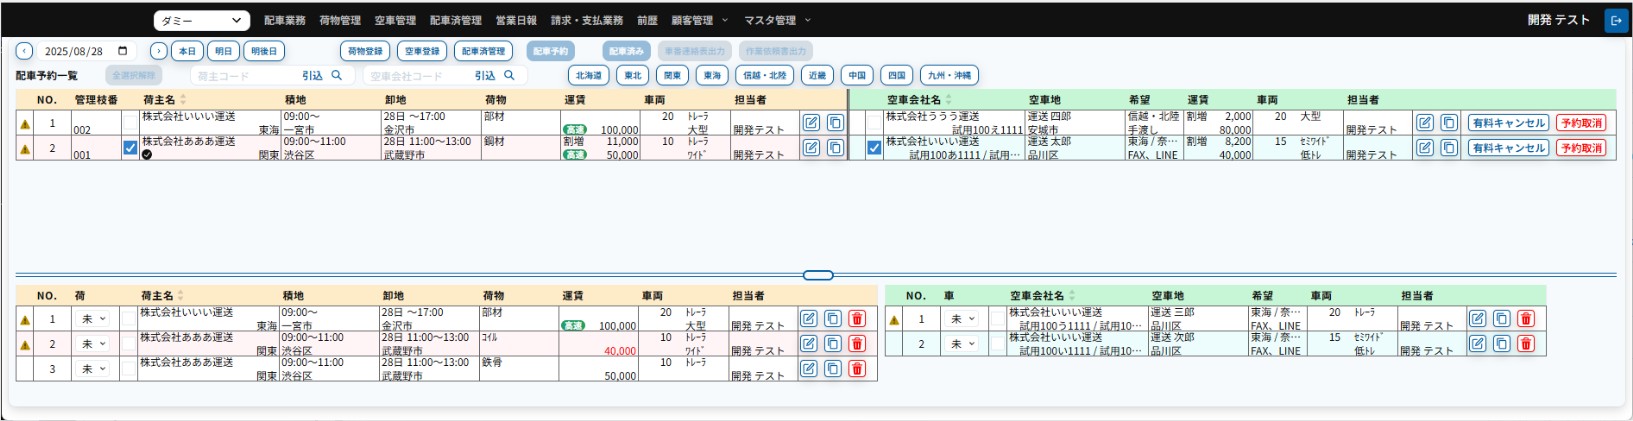Uncheck the 運送 太郎 vehicle row checkbox

point(874,148)
